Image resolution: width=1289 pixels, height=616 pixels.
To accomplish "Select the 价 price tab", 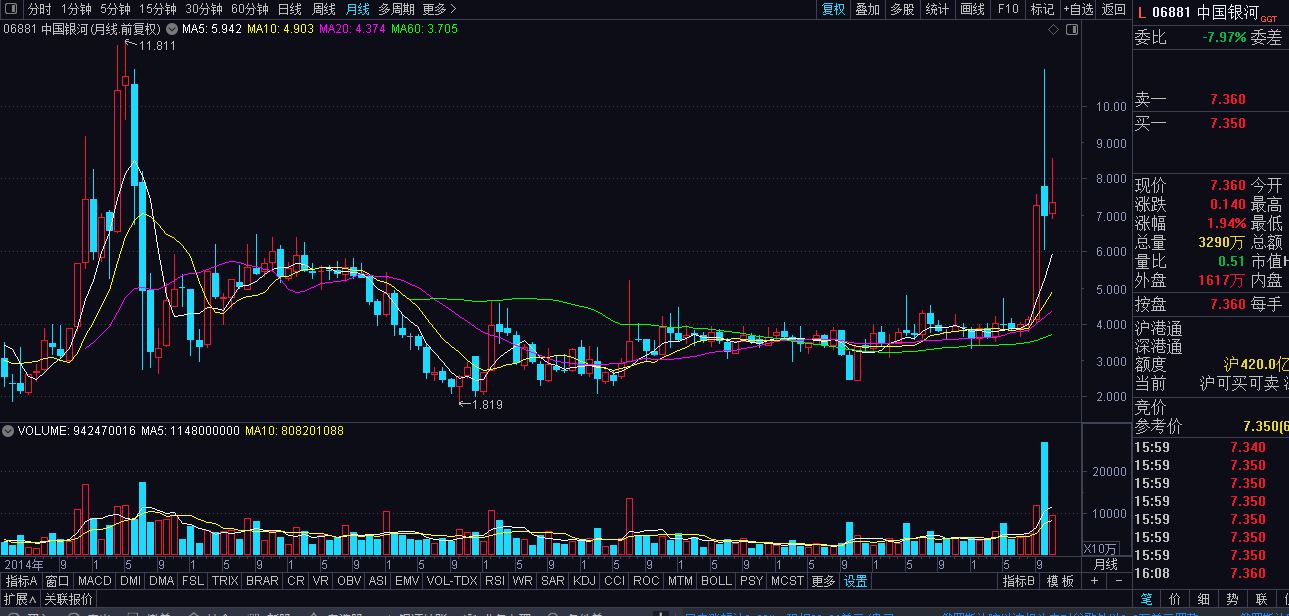I will [x=1175, y=598].
